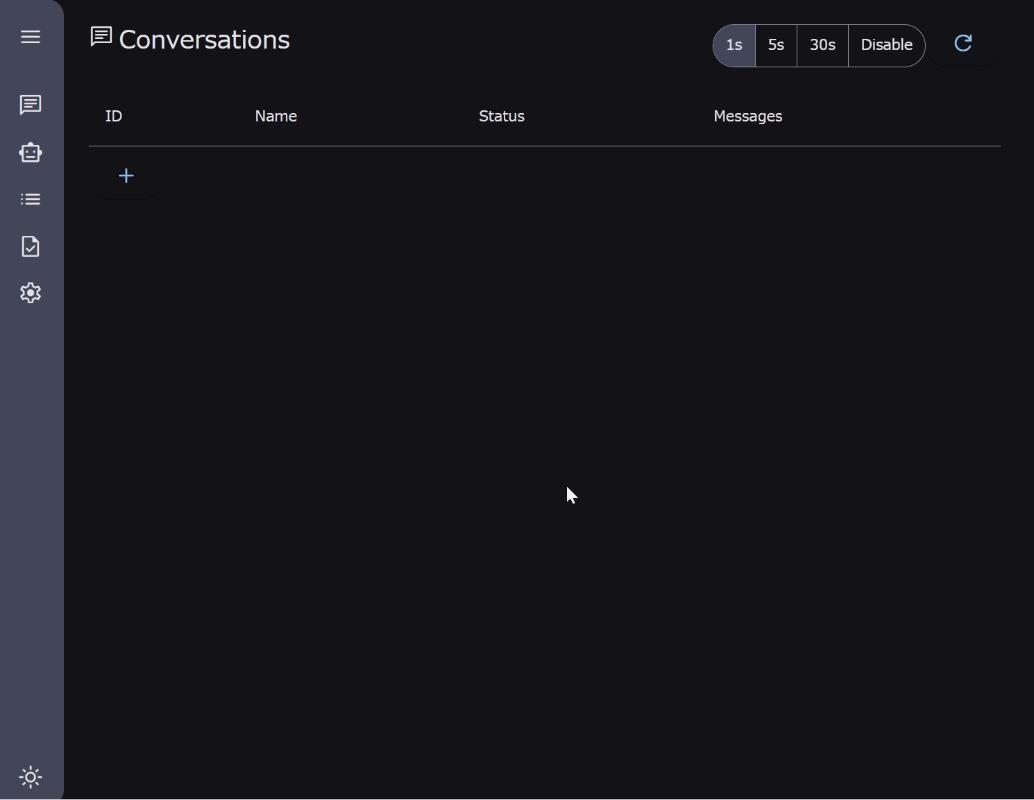The height and width of the screenshot is (800, 1034).
Task: Open the list view sidebar icon
Action: point(30,199)
